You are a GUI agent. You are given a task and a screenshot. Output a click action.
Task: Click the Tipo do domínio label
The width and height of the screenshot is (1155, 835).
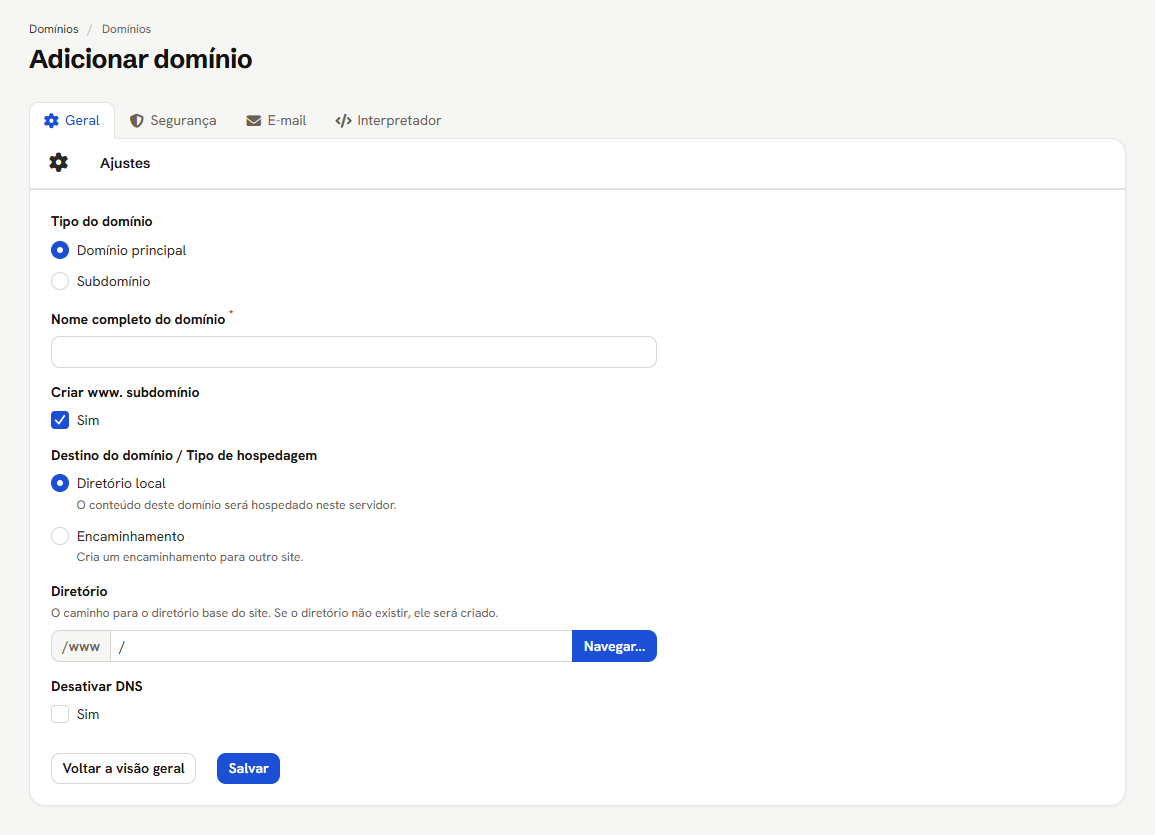click(102, 222)
